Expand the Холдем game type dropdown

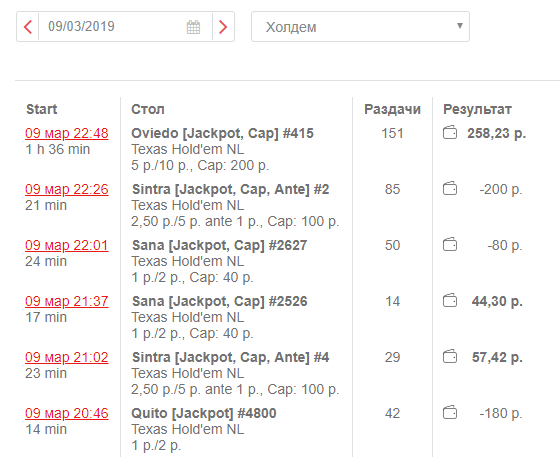(360, 27)
